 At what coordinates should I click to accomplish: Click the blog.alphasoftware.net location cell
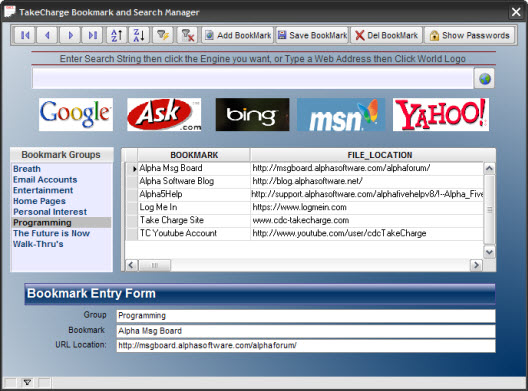pyautogui.click(x=367, y=181)
